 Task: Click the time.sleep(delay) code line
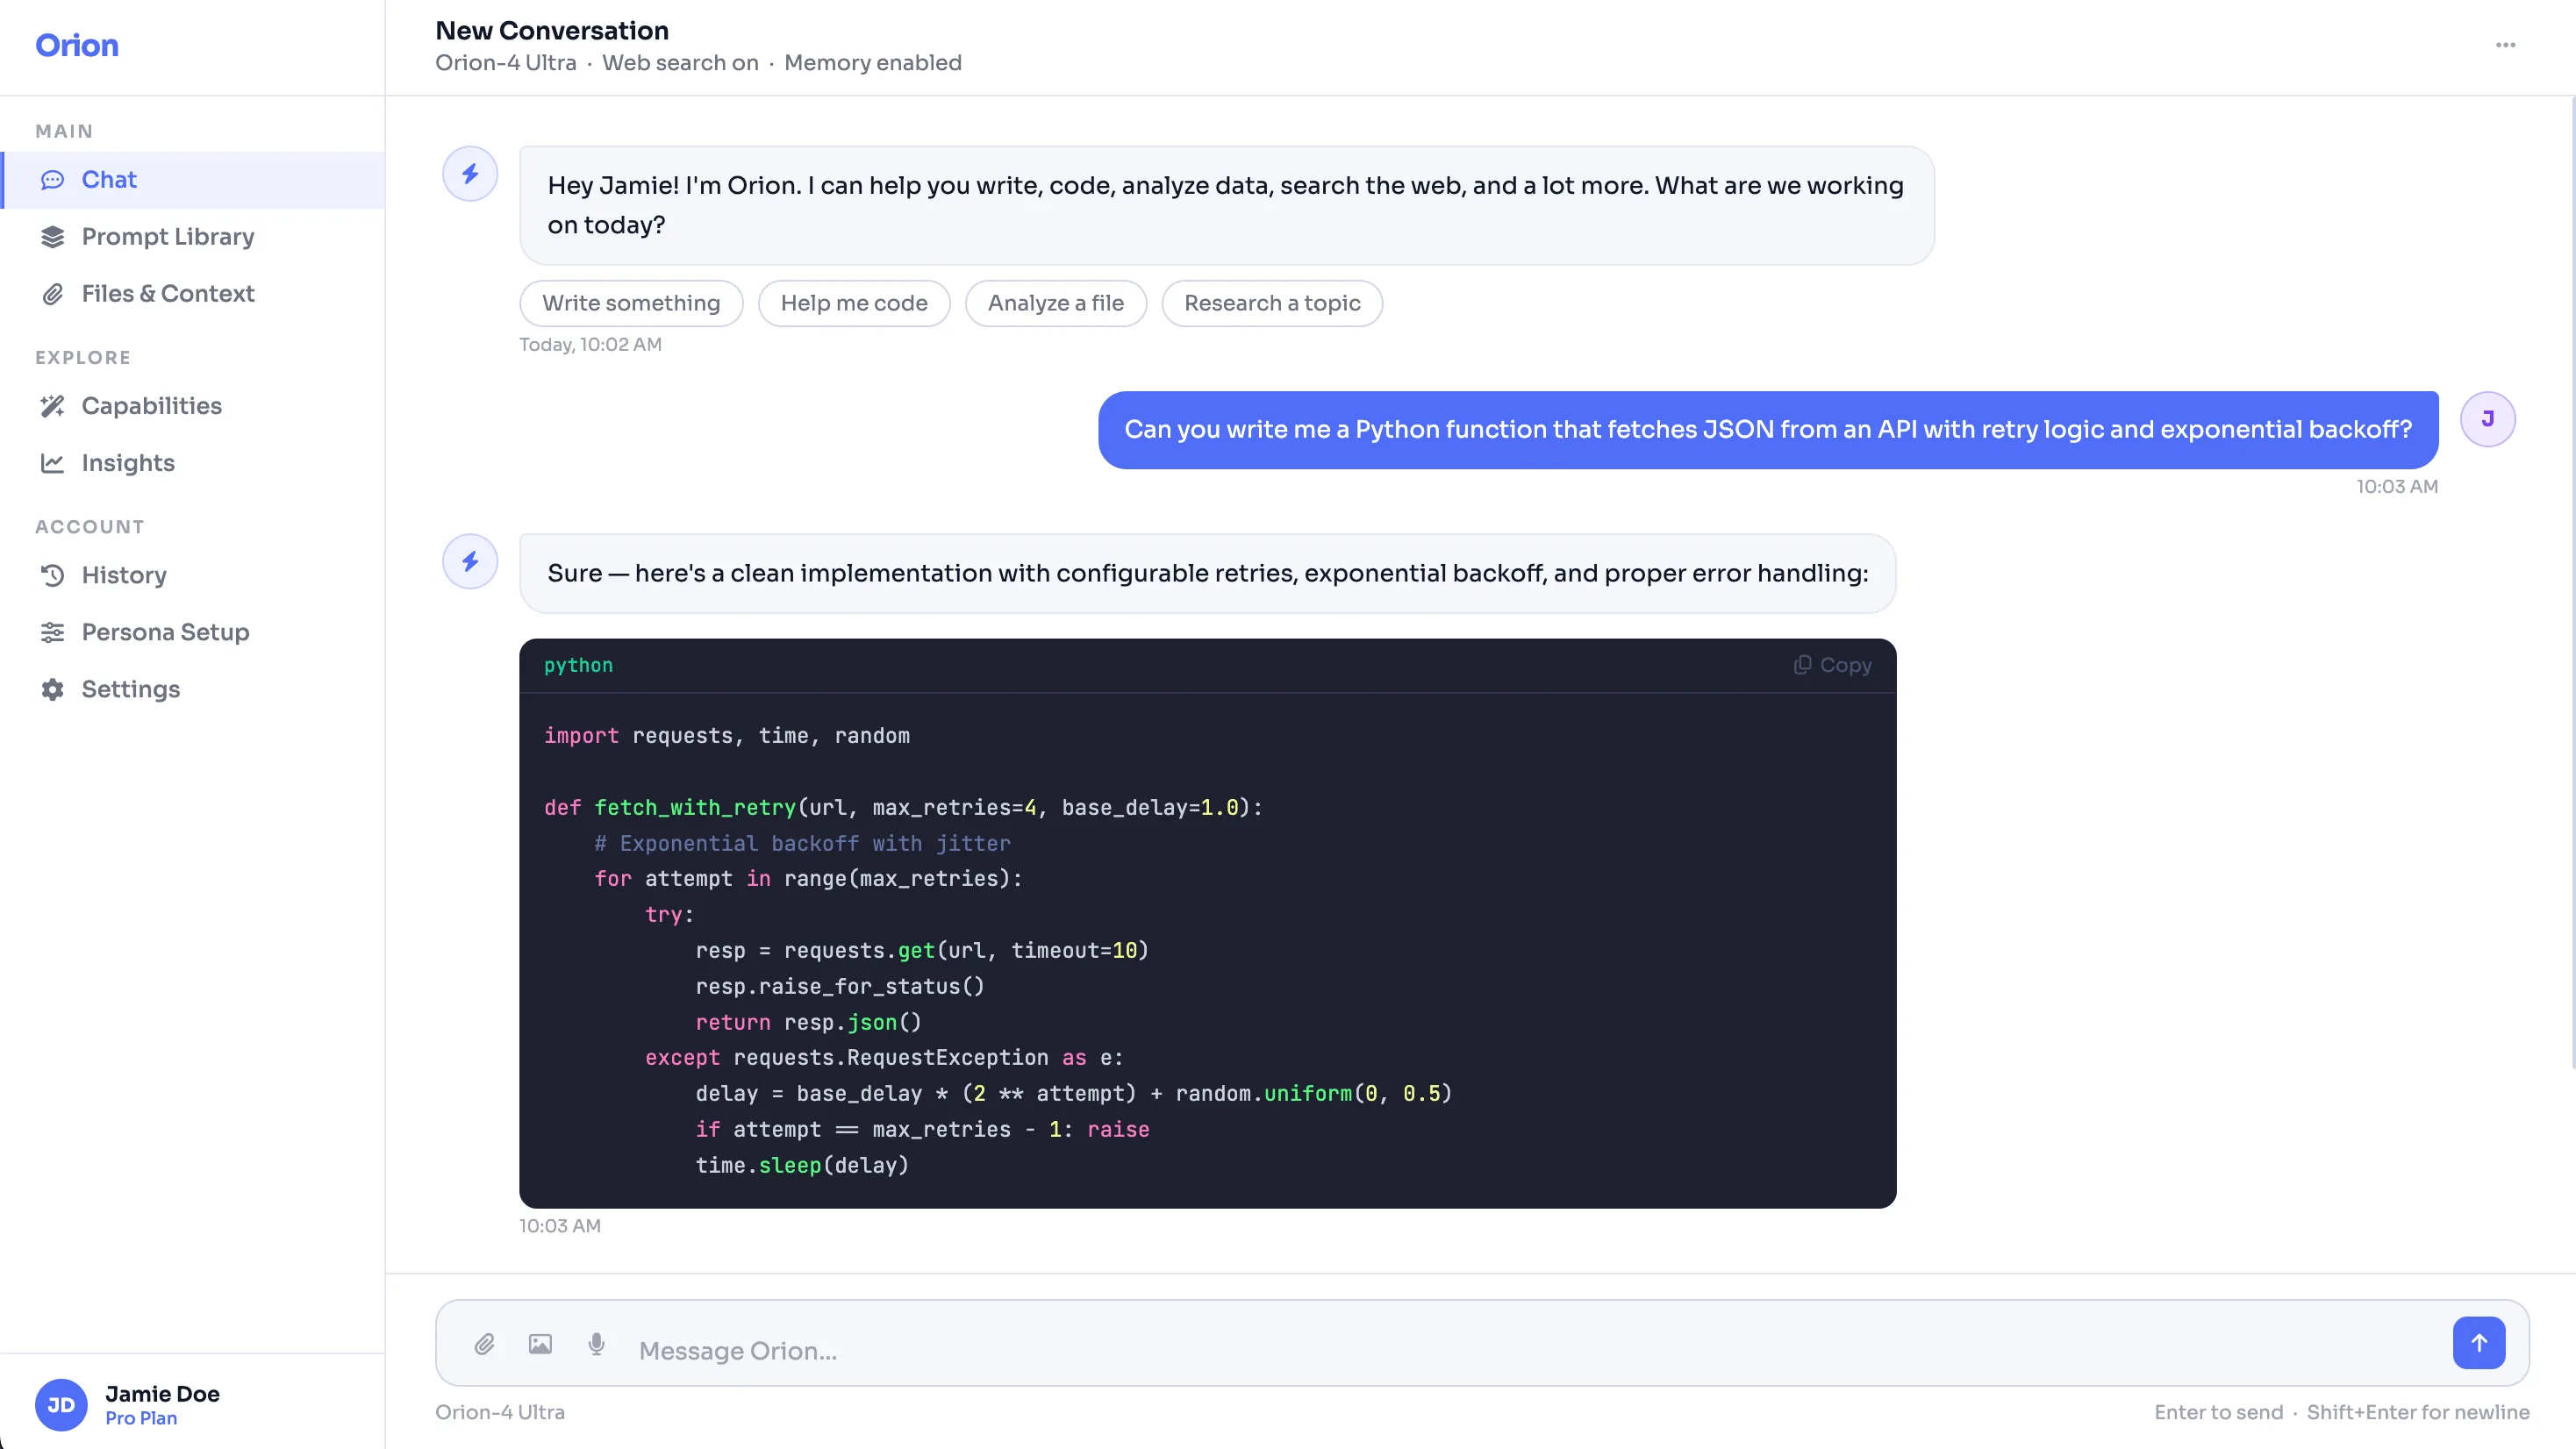(802, 1165)
